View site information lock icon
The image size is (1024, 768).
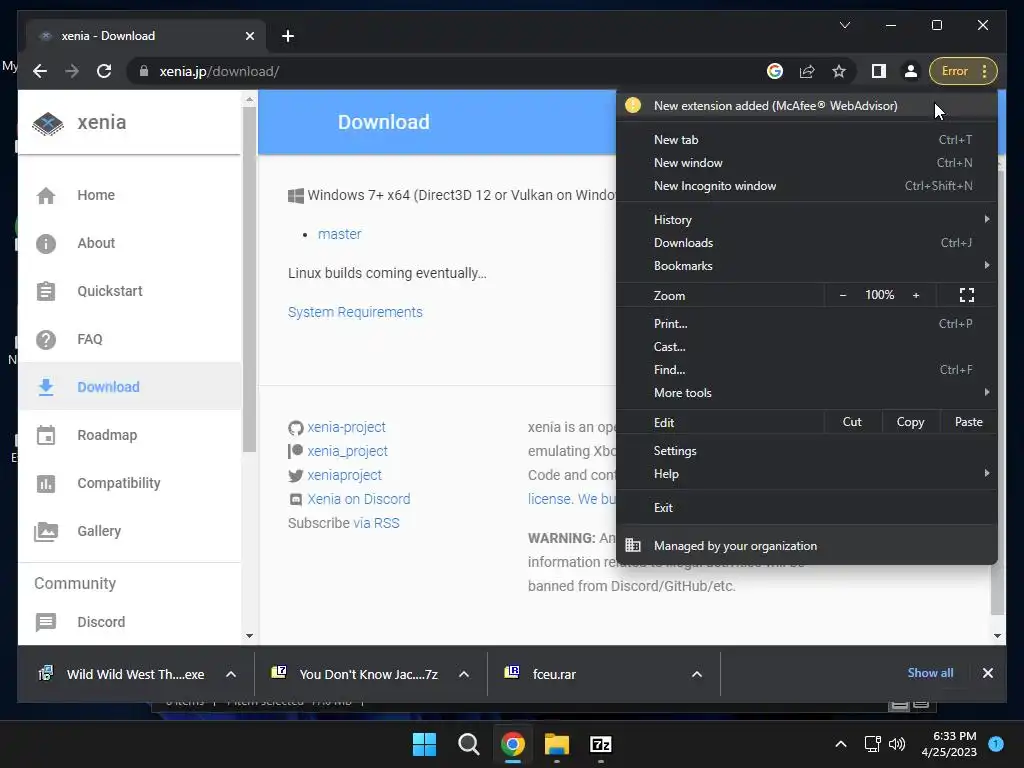coord(143,71)
